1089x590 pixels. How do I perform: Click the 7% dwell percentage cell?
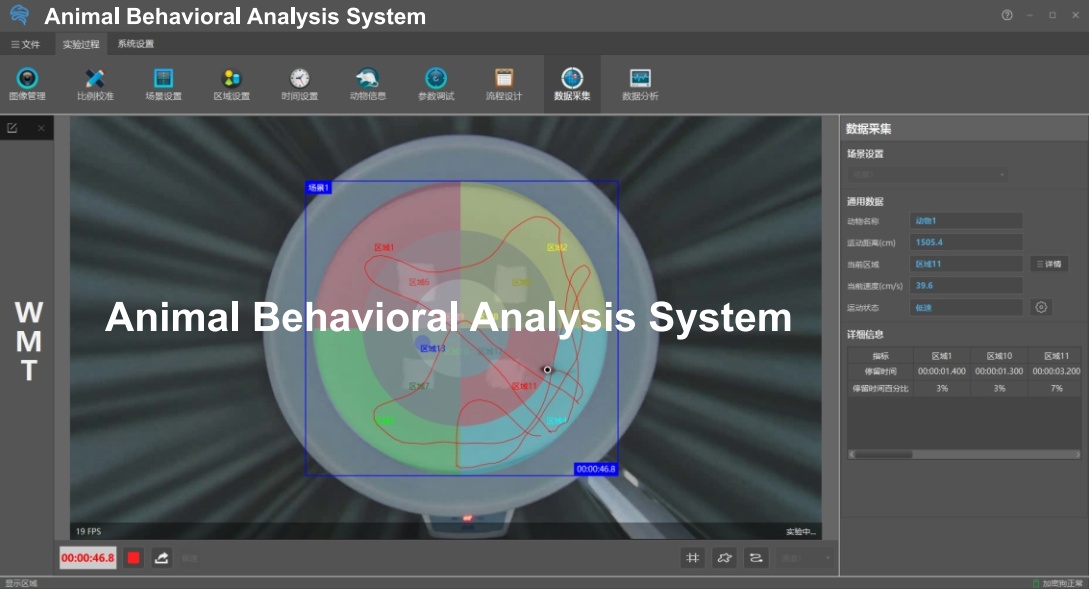1056,388
